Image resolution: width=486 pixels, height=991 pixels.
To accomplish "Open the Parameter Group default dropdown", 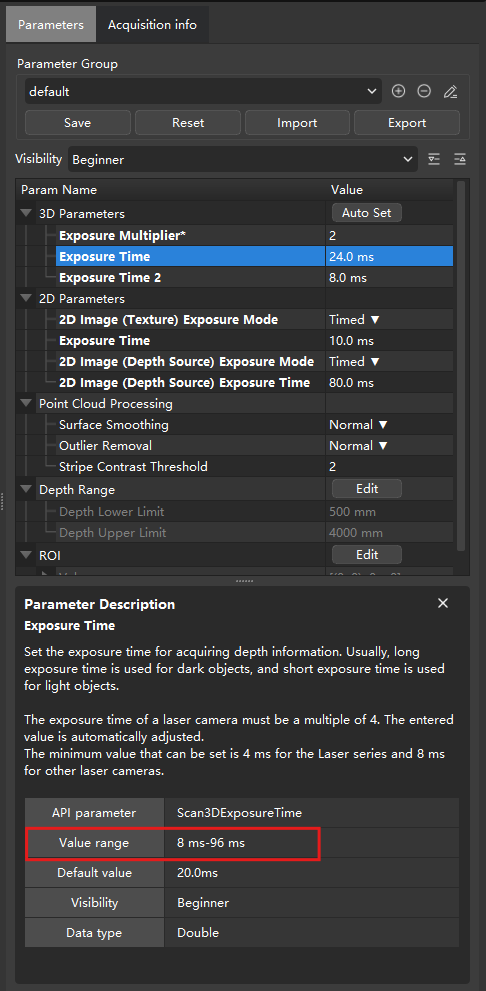I will 204,92.
